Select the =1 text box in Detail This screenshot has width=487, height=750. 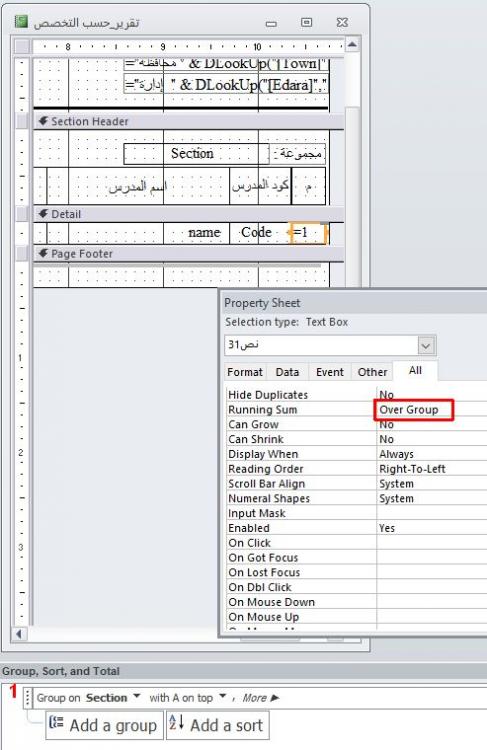(x=309, y=233)
